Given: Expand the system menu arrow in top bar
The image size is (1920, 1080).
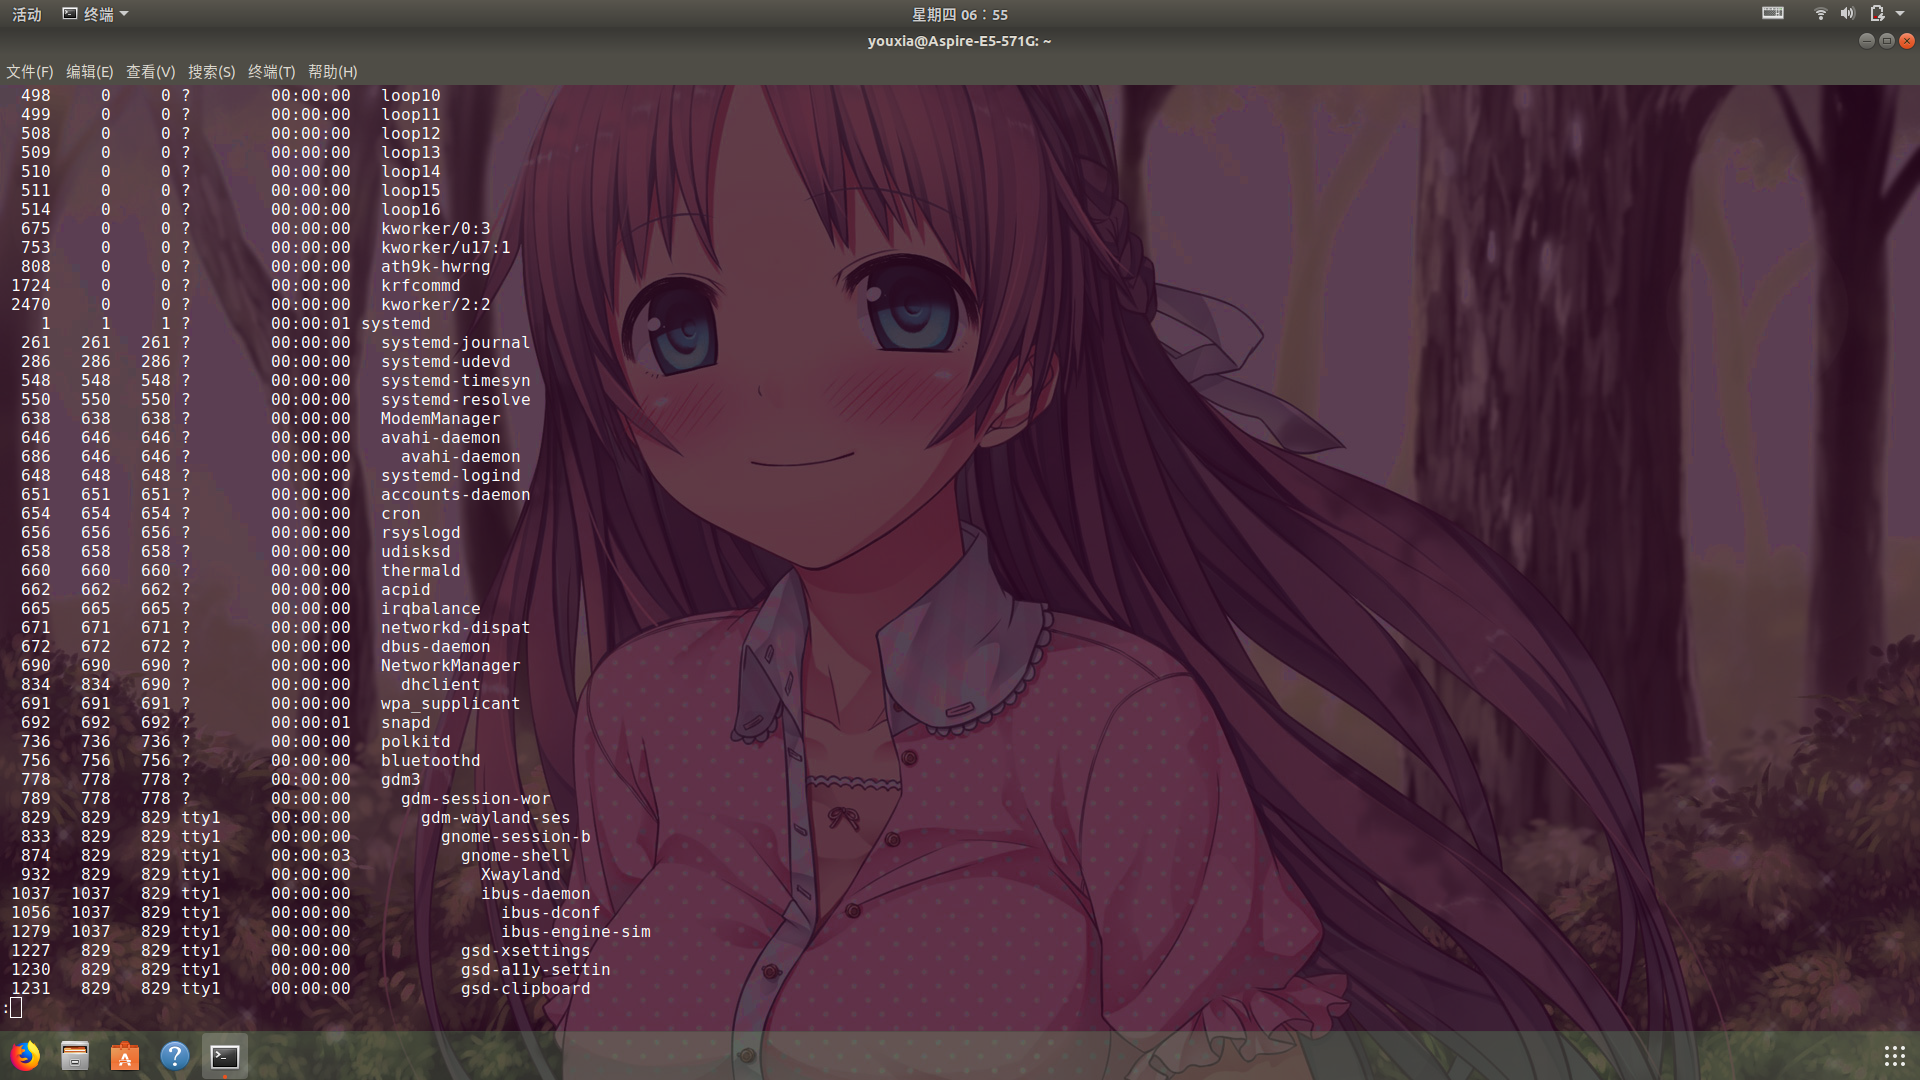Looking at the screenshot, I should (1900, 14).
